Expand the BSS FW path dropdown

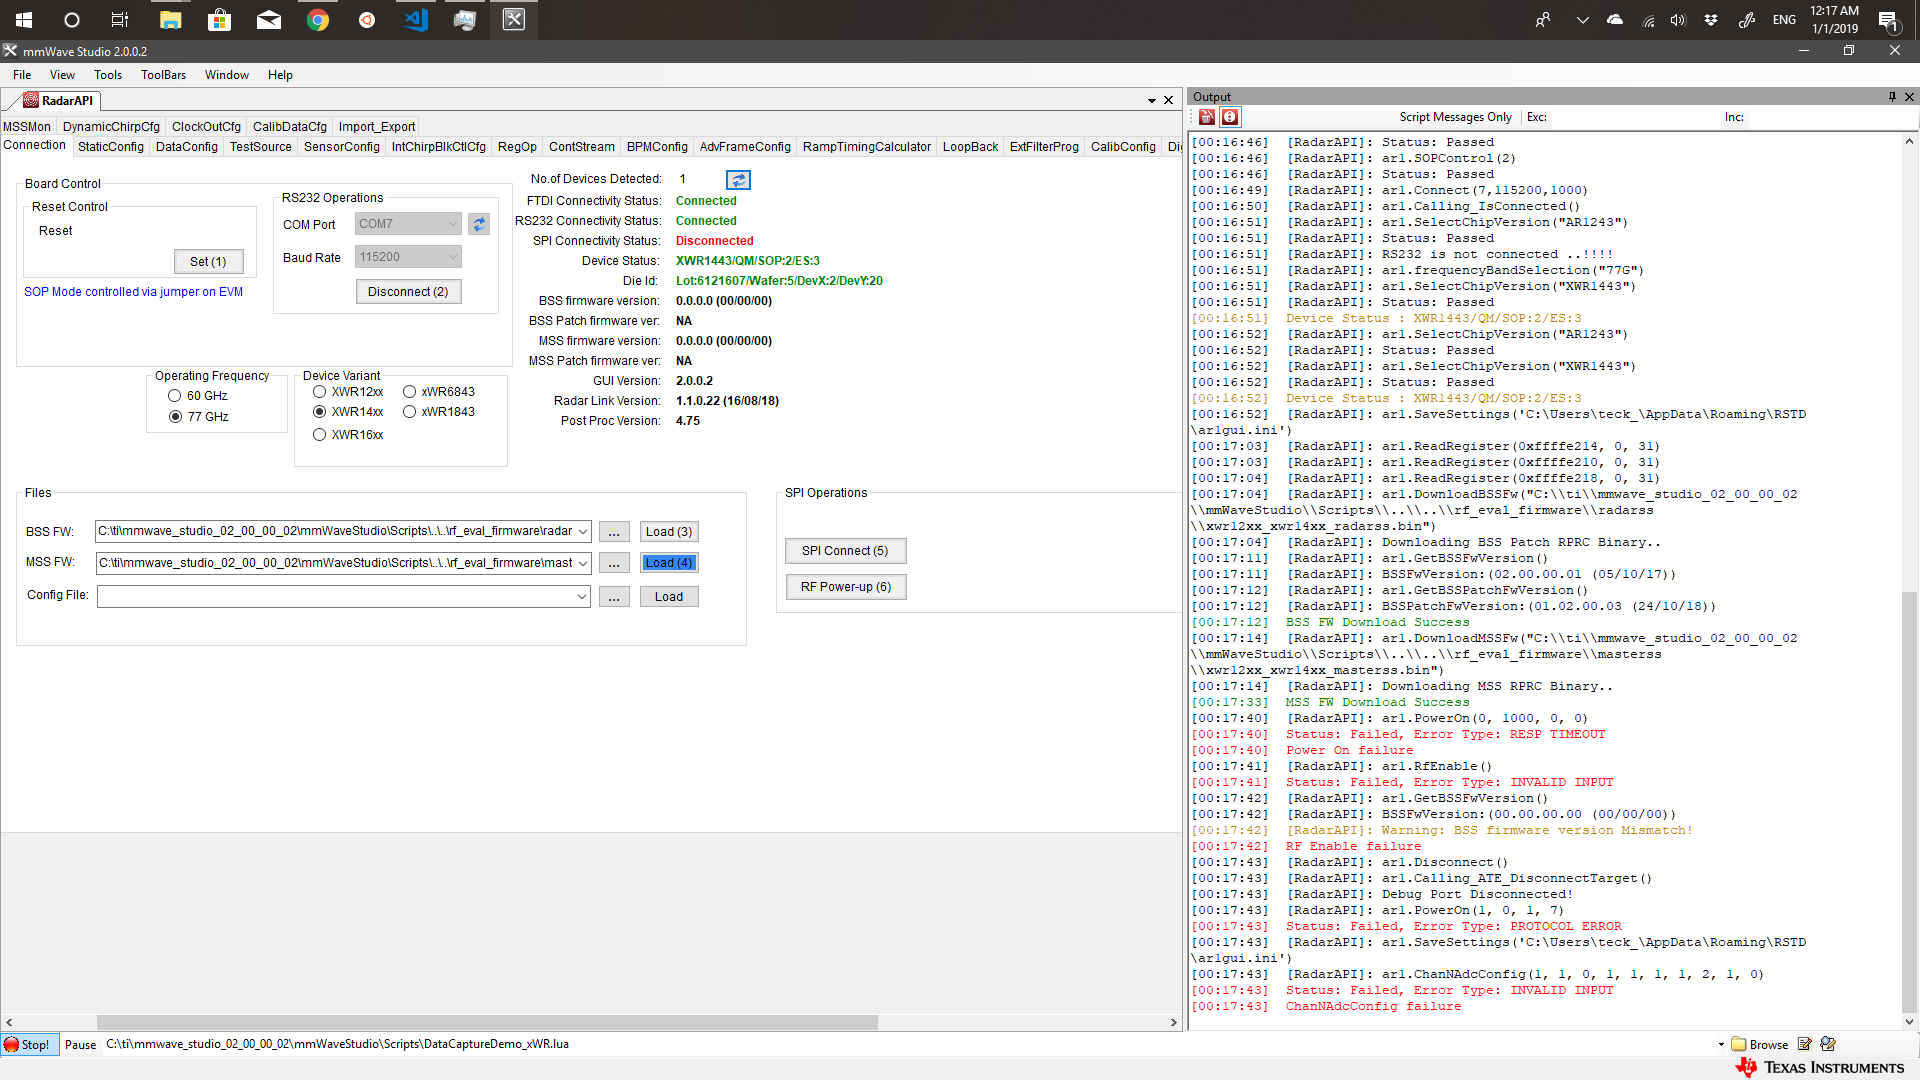tap(583, 532)
